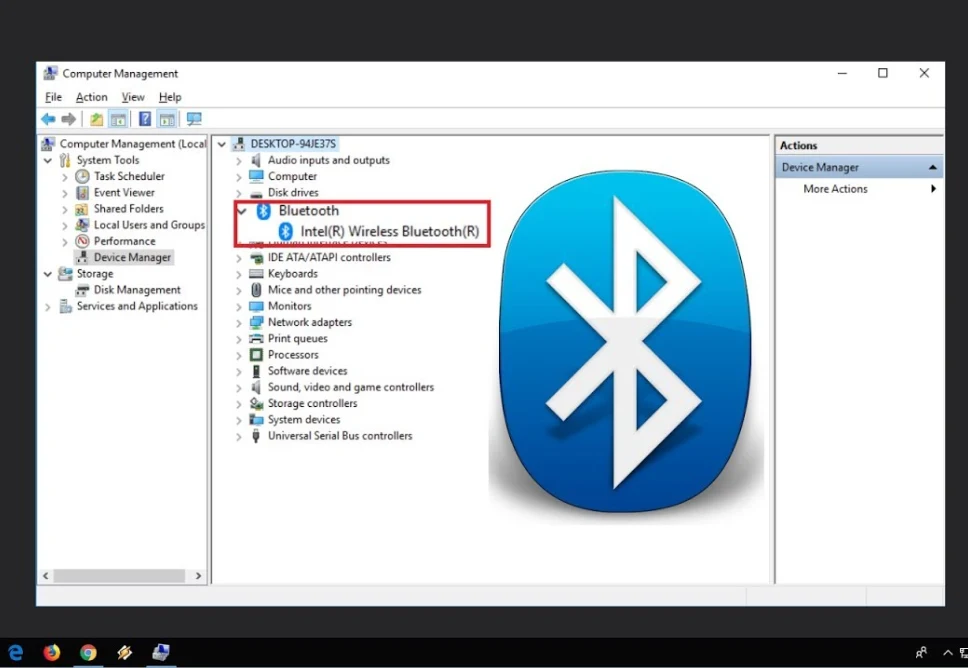
Task: Click the Event Viewer icon
Action: (82, 193)
